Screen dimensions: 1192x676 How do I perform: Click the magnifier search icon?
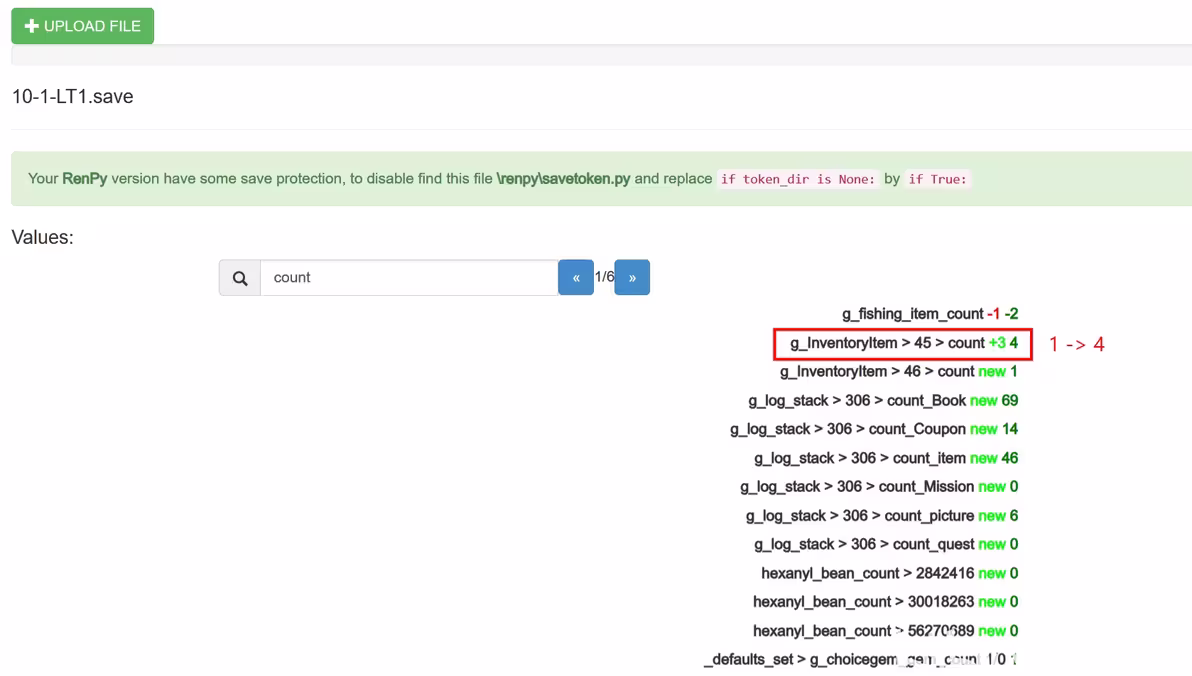click(239, 278)
